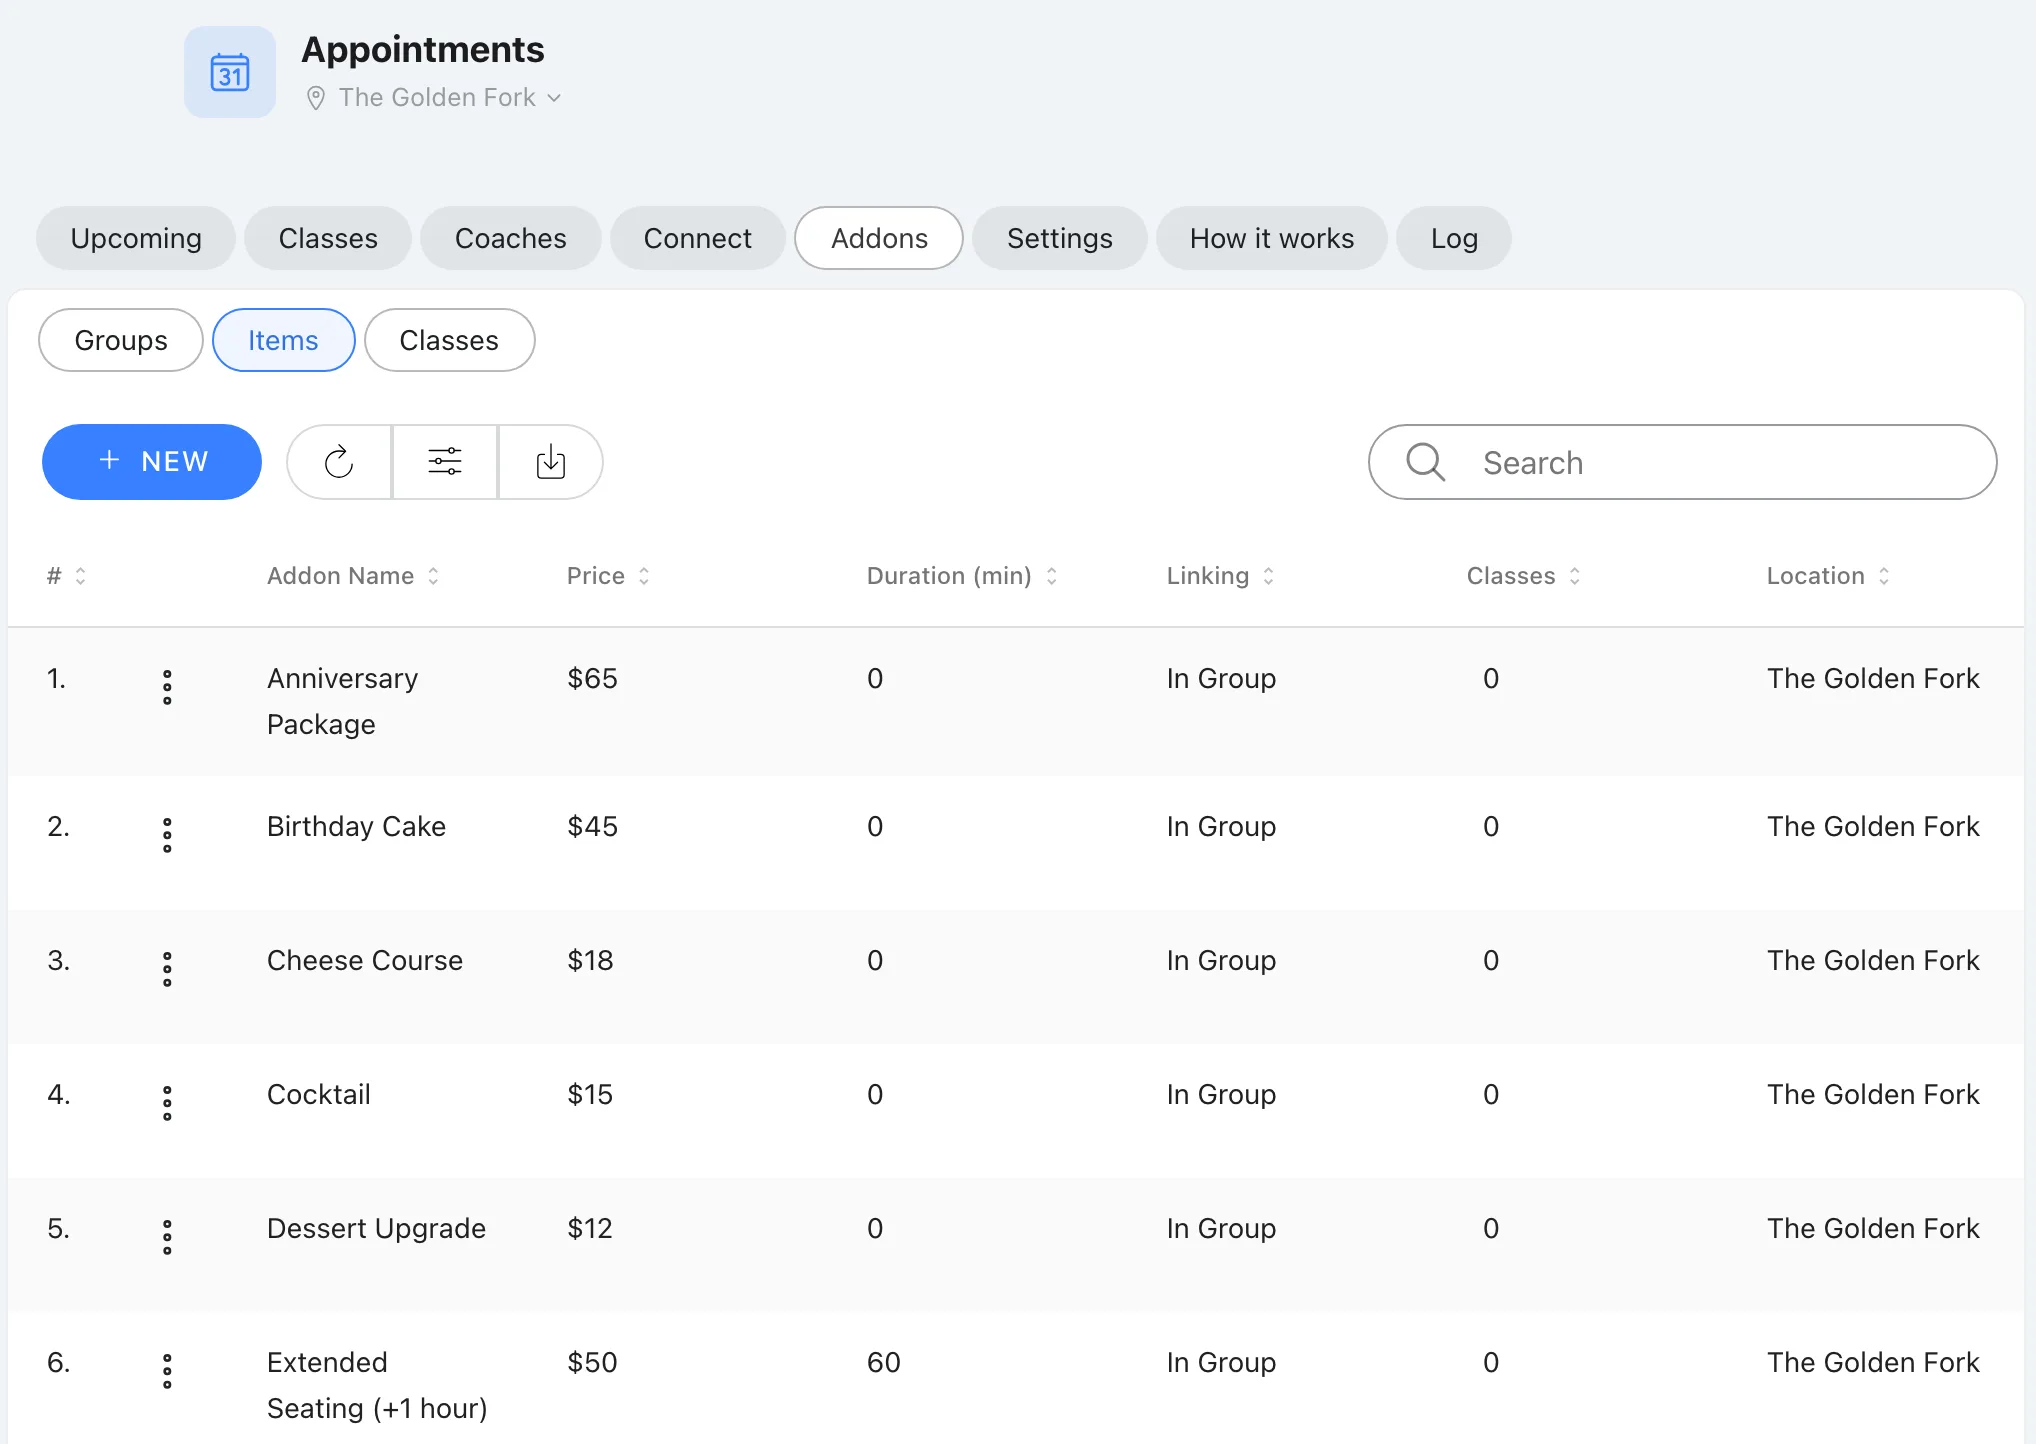Click the NEW button
This screenshot has height=1444, width=2036.
[x=152, y=462]
